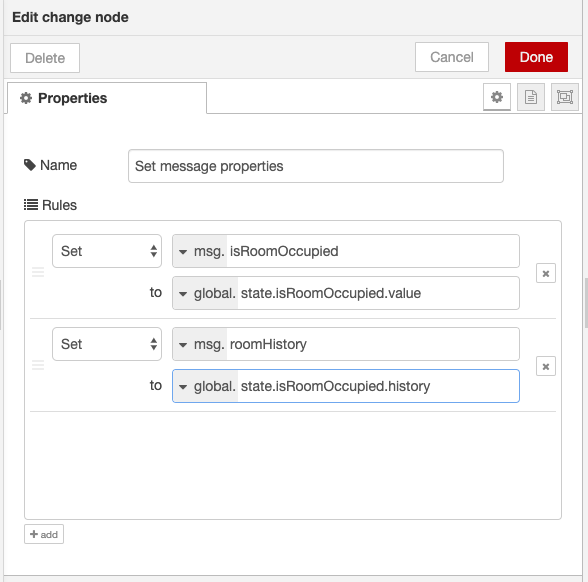
Task: Expand msg type selector for roomHistory
Action: point(200,344)
